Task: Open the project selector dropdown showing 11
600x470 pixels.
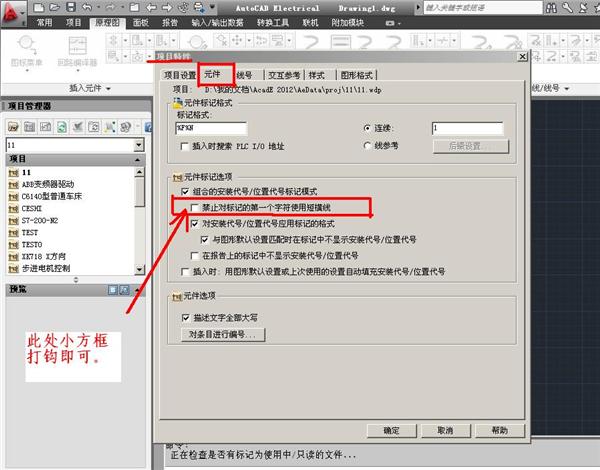Action: [x=139, y=145]
